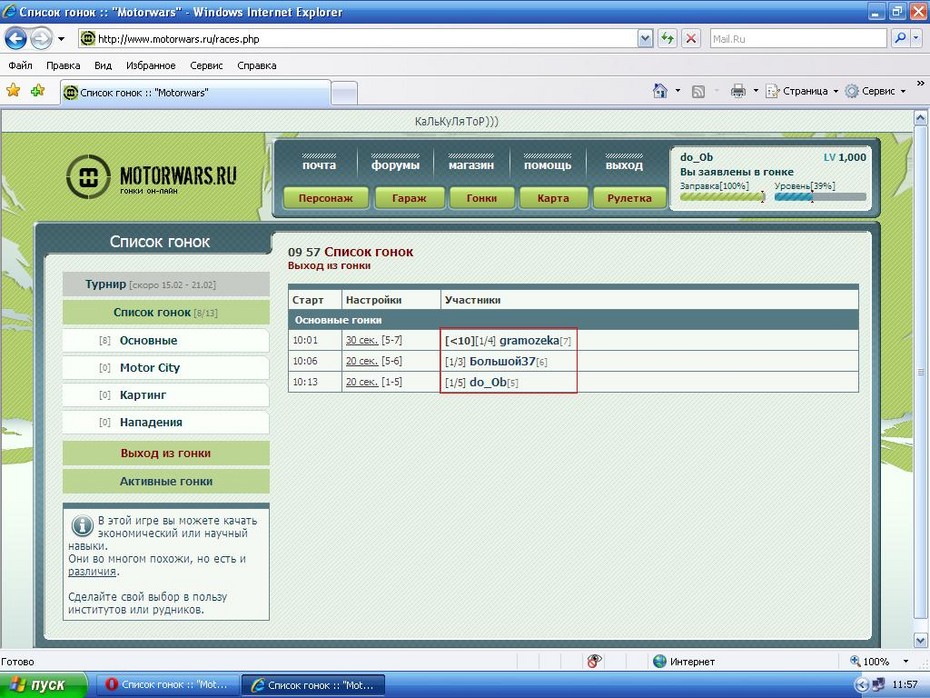930x698 pixels.
Task: Click the address bar with motorwars.ru URL
Action: [x=358, y=39]
